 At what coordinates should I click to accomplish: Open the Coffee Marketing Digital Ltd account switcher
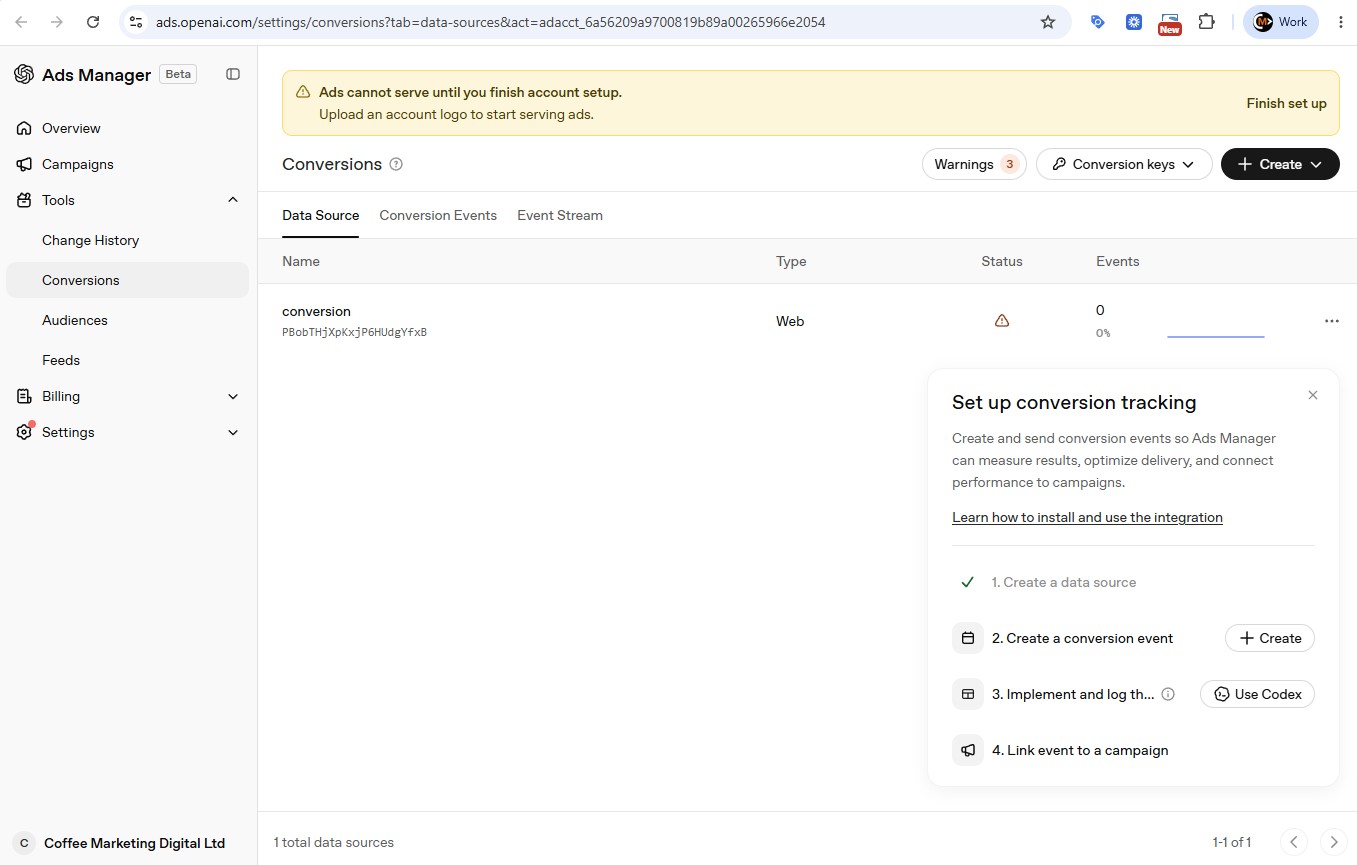[x=127, y=843]
